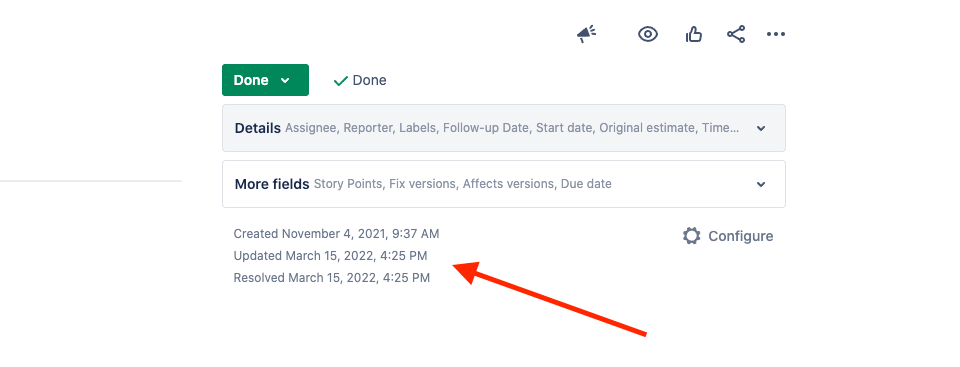The width and height of the screenshot is (960, 367).
Task: Click the Resolved March 15, 2022 timestamp
Action: [332, 278]
